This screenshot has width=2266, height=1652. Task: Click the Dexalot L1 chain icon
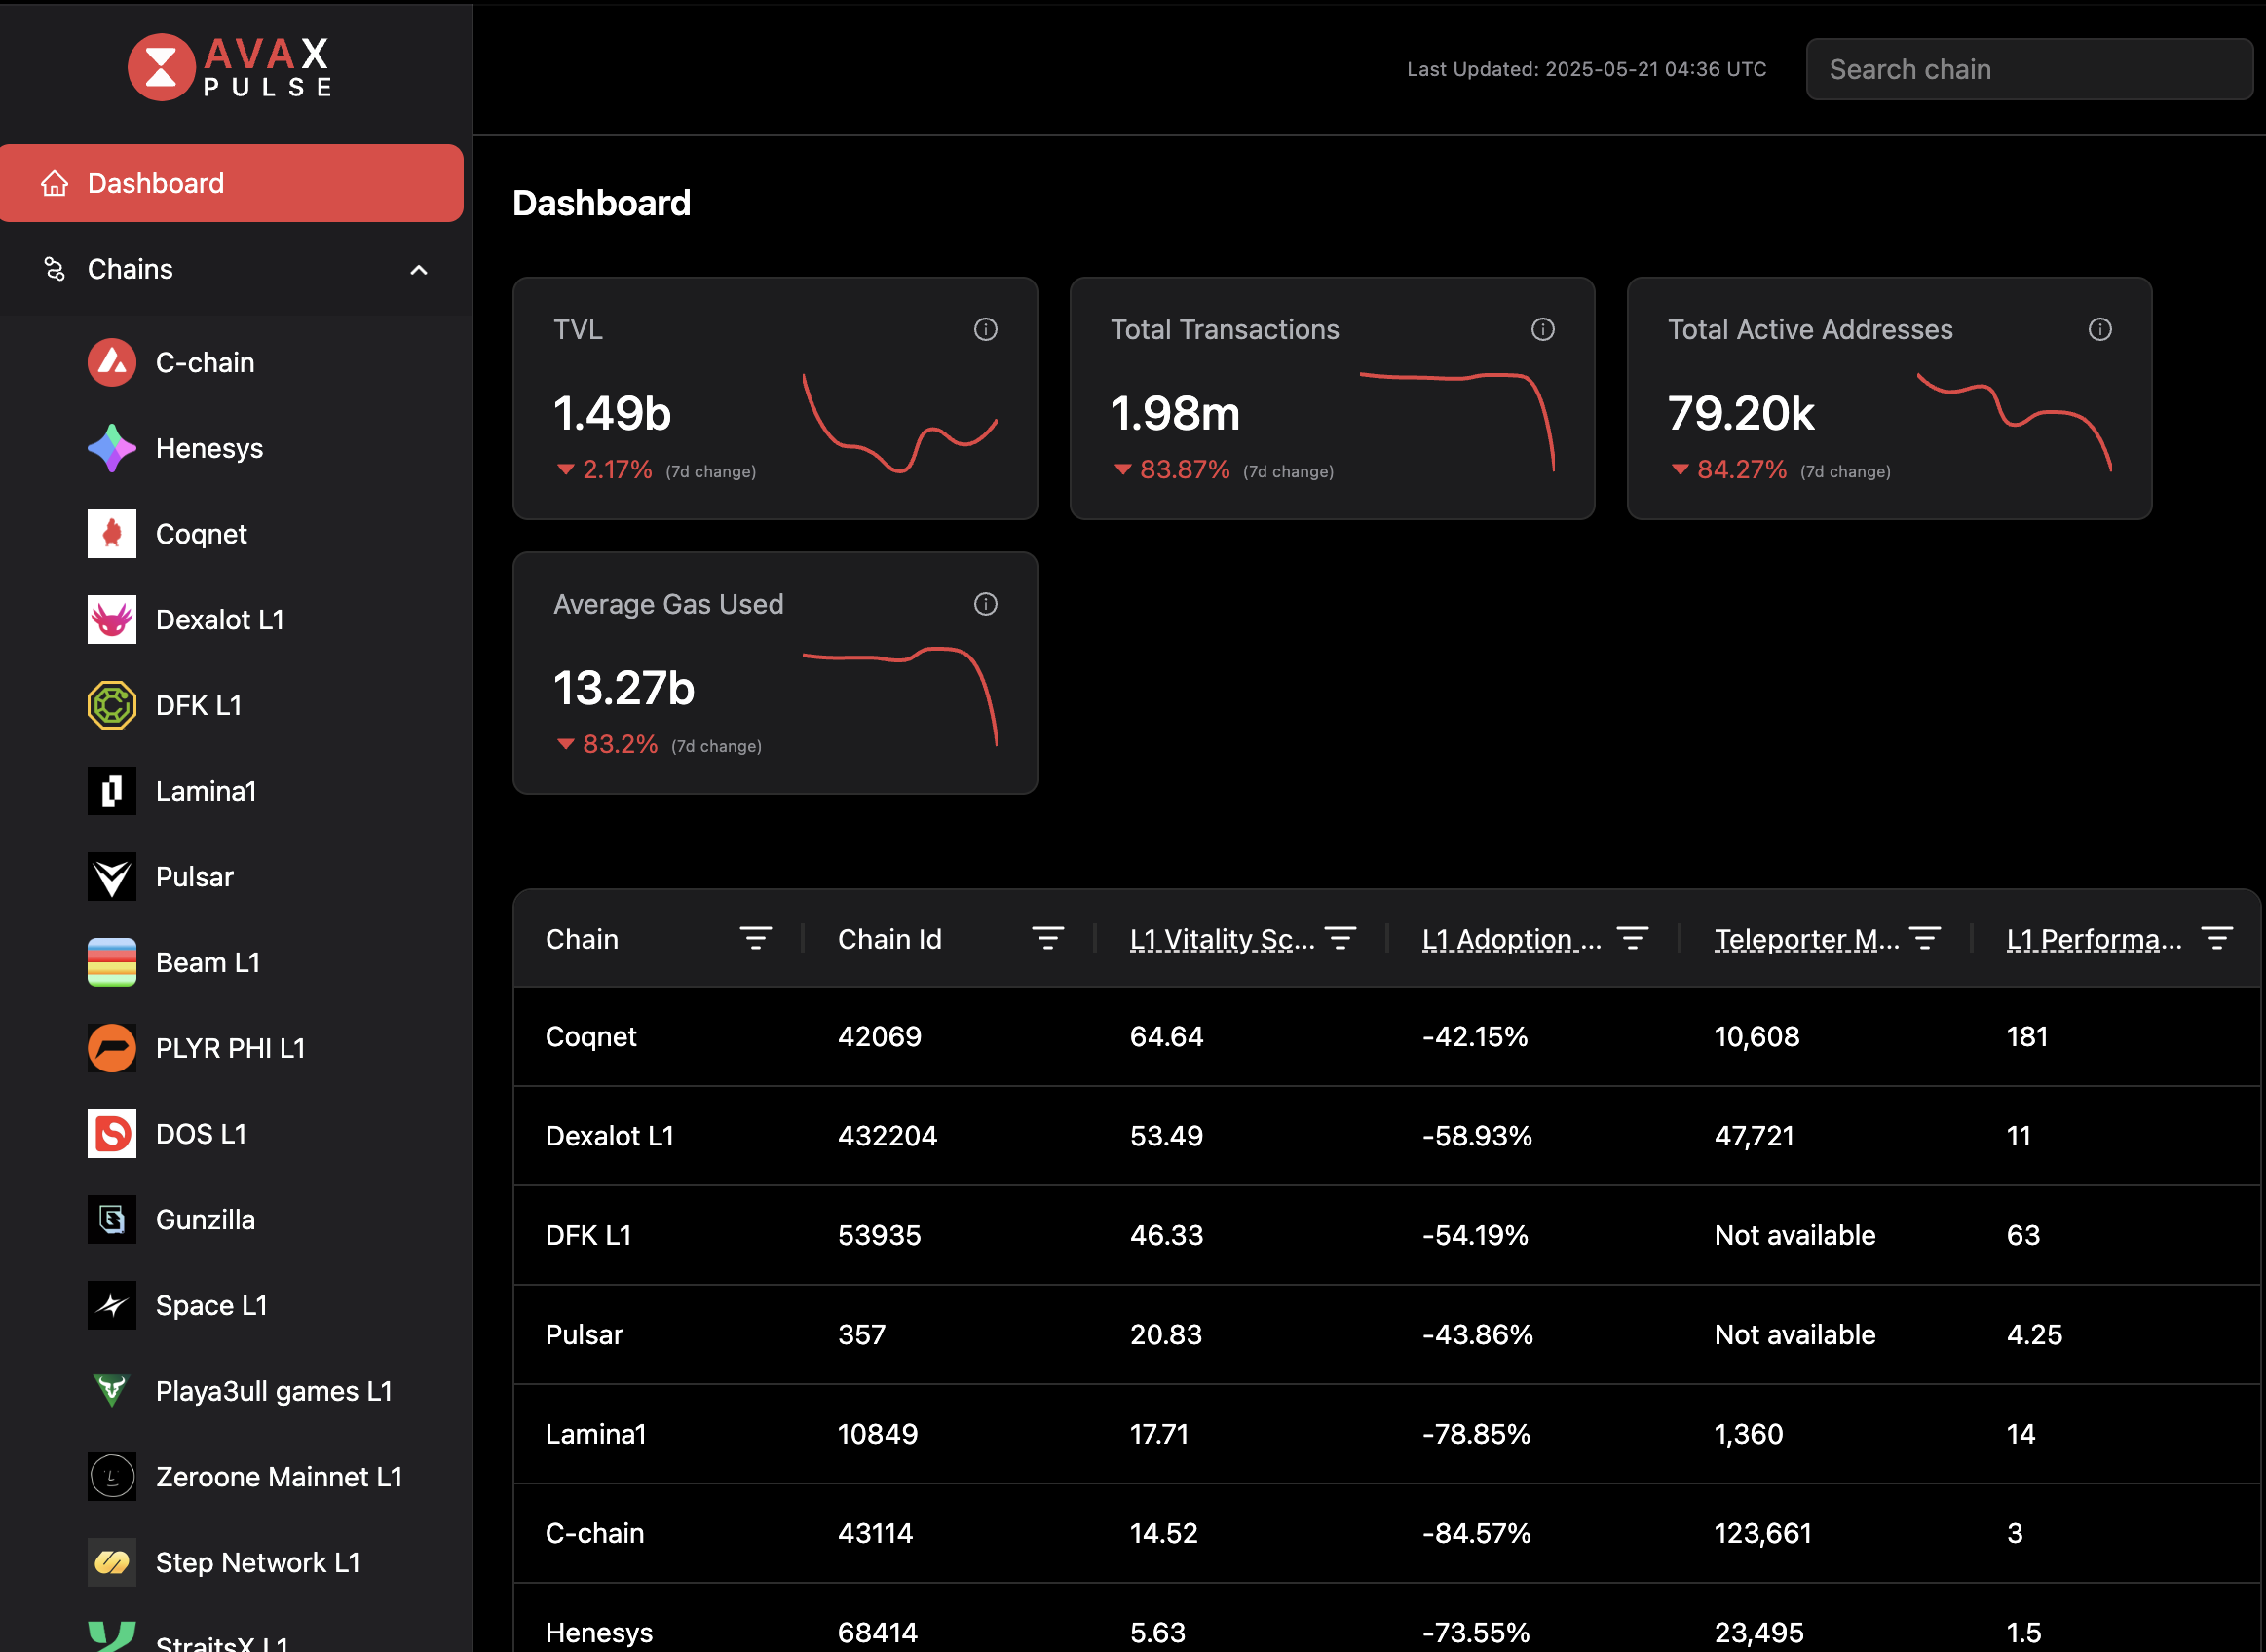[112, 620]
